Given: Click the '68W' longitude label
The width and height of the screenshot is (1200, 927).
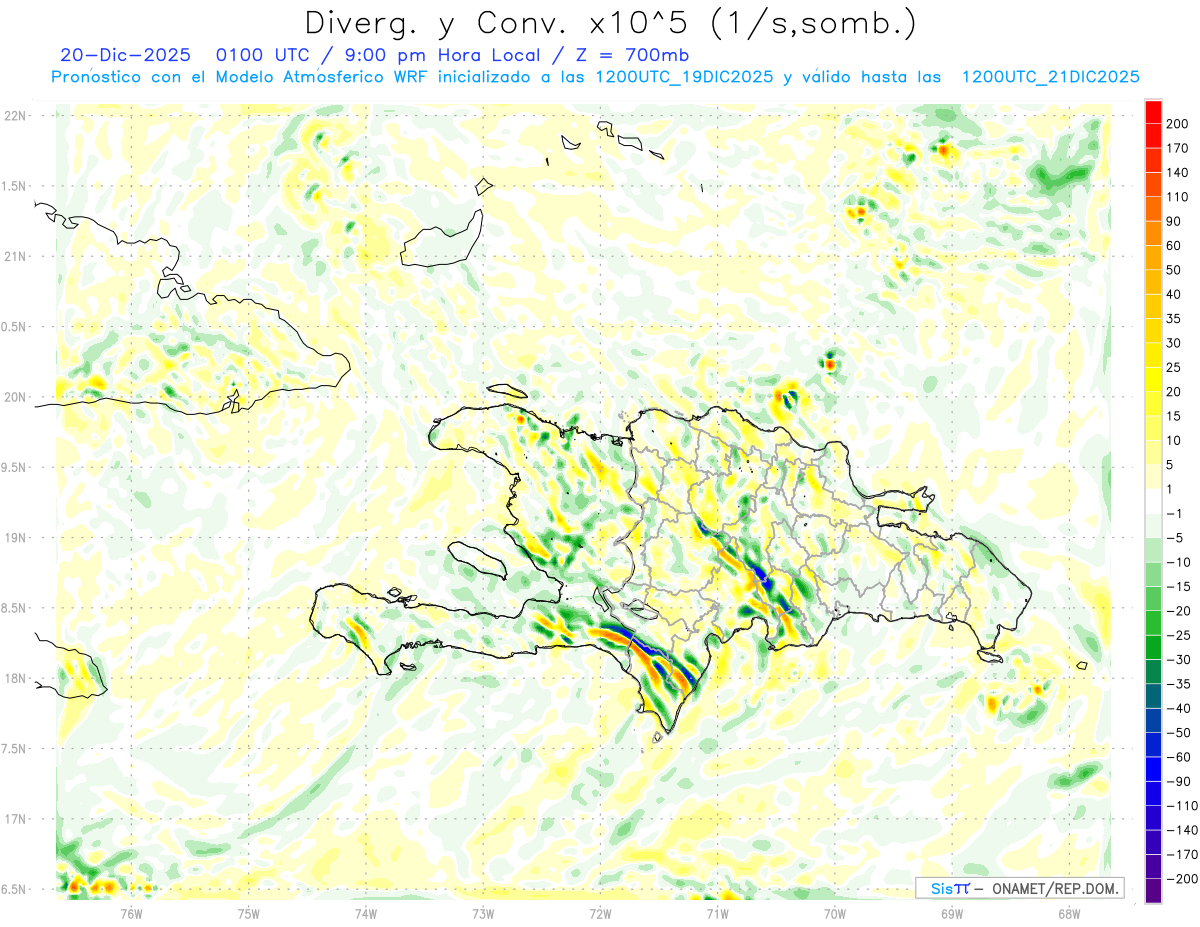Looking at the screenshot, I should pyautogui.click(x=1068, y=913).
